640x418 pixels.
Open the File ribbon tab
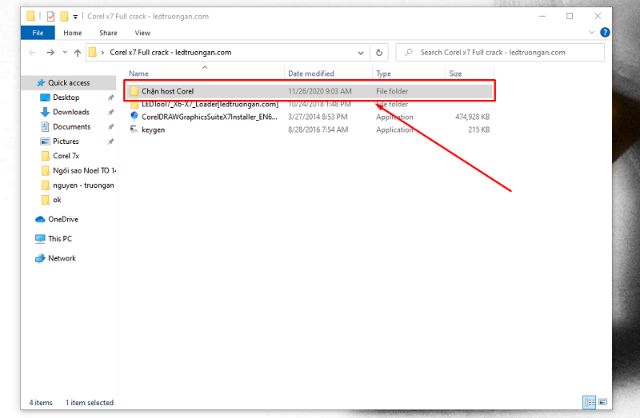(x=38, y=33)
